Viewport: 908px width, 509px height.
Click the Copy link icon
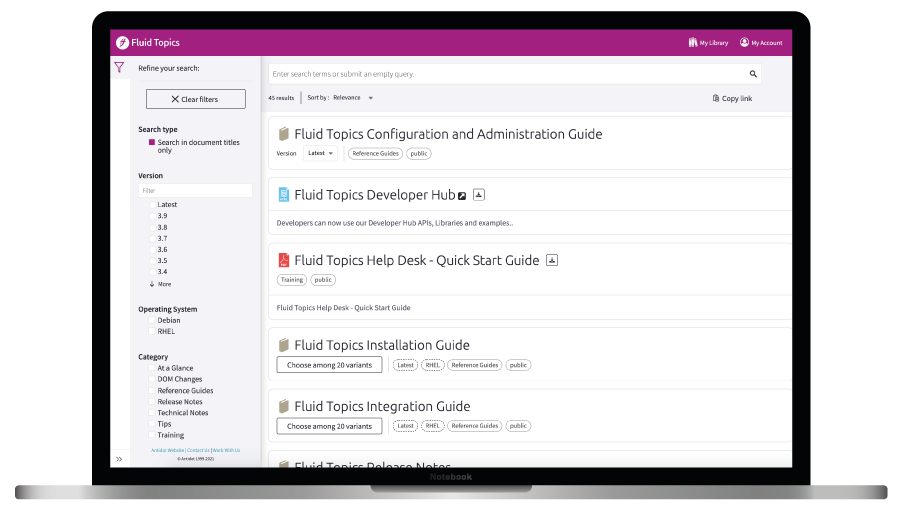coord(716,98)
